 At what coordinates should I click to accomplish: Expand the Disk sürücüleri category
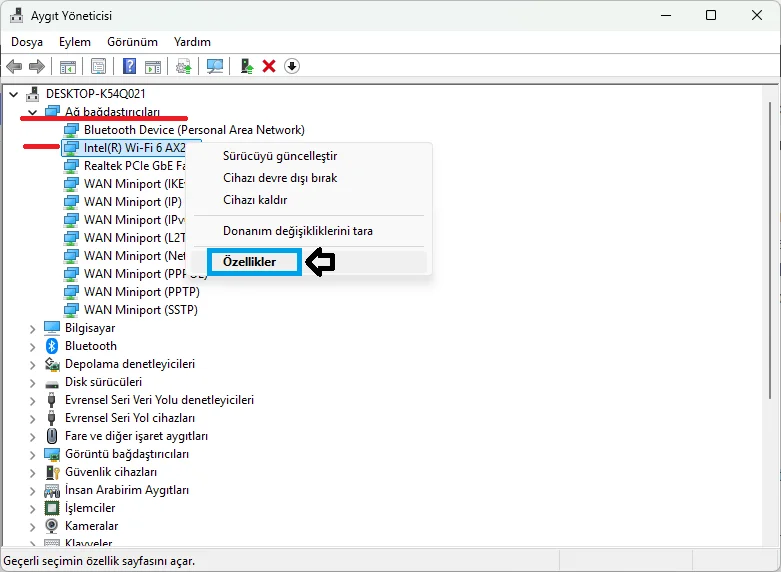(x=32, y=383)
